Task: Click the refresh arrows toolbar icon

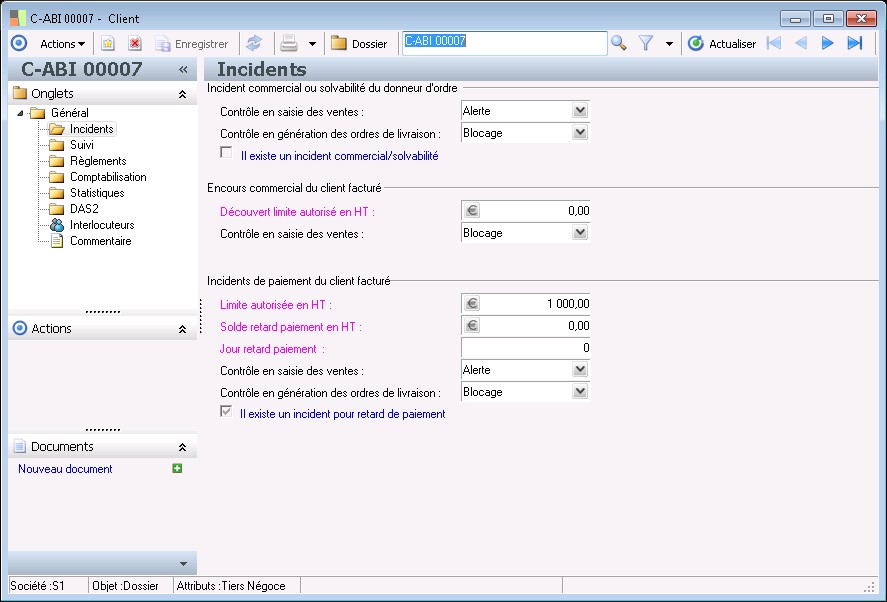Action: (x=254, y=44)
